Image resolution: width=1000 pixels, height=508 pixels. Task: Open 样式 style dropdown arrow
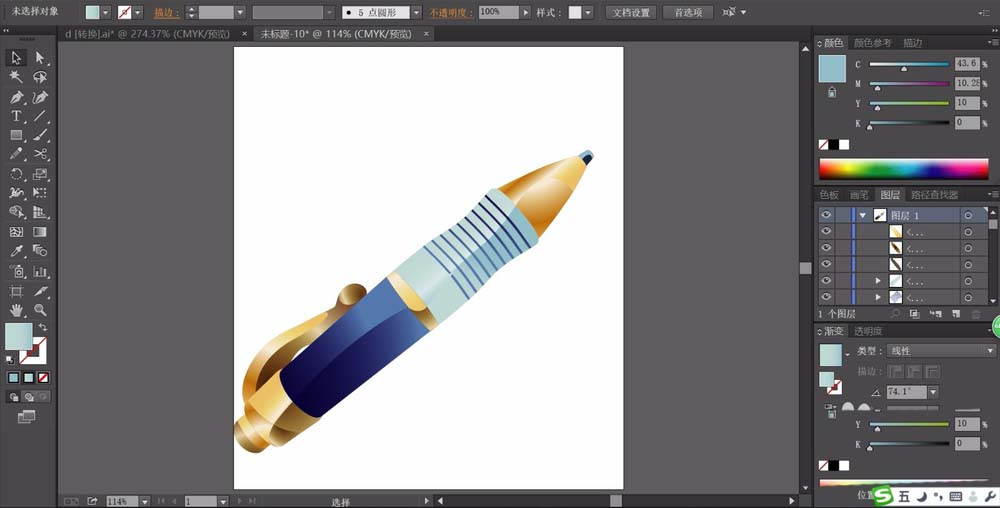pyautogui.click(x=588, y=12)
